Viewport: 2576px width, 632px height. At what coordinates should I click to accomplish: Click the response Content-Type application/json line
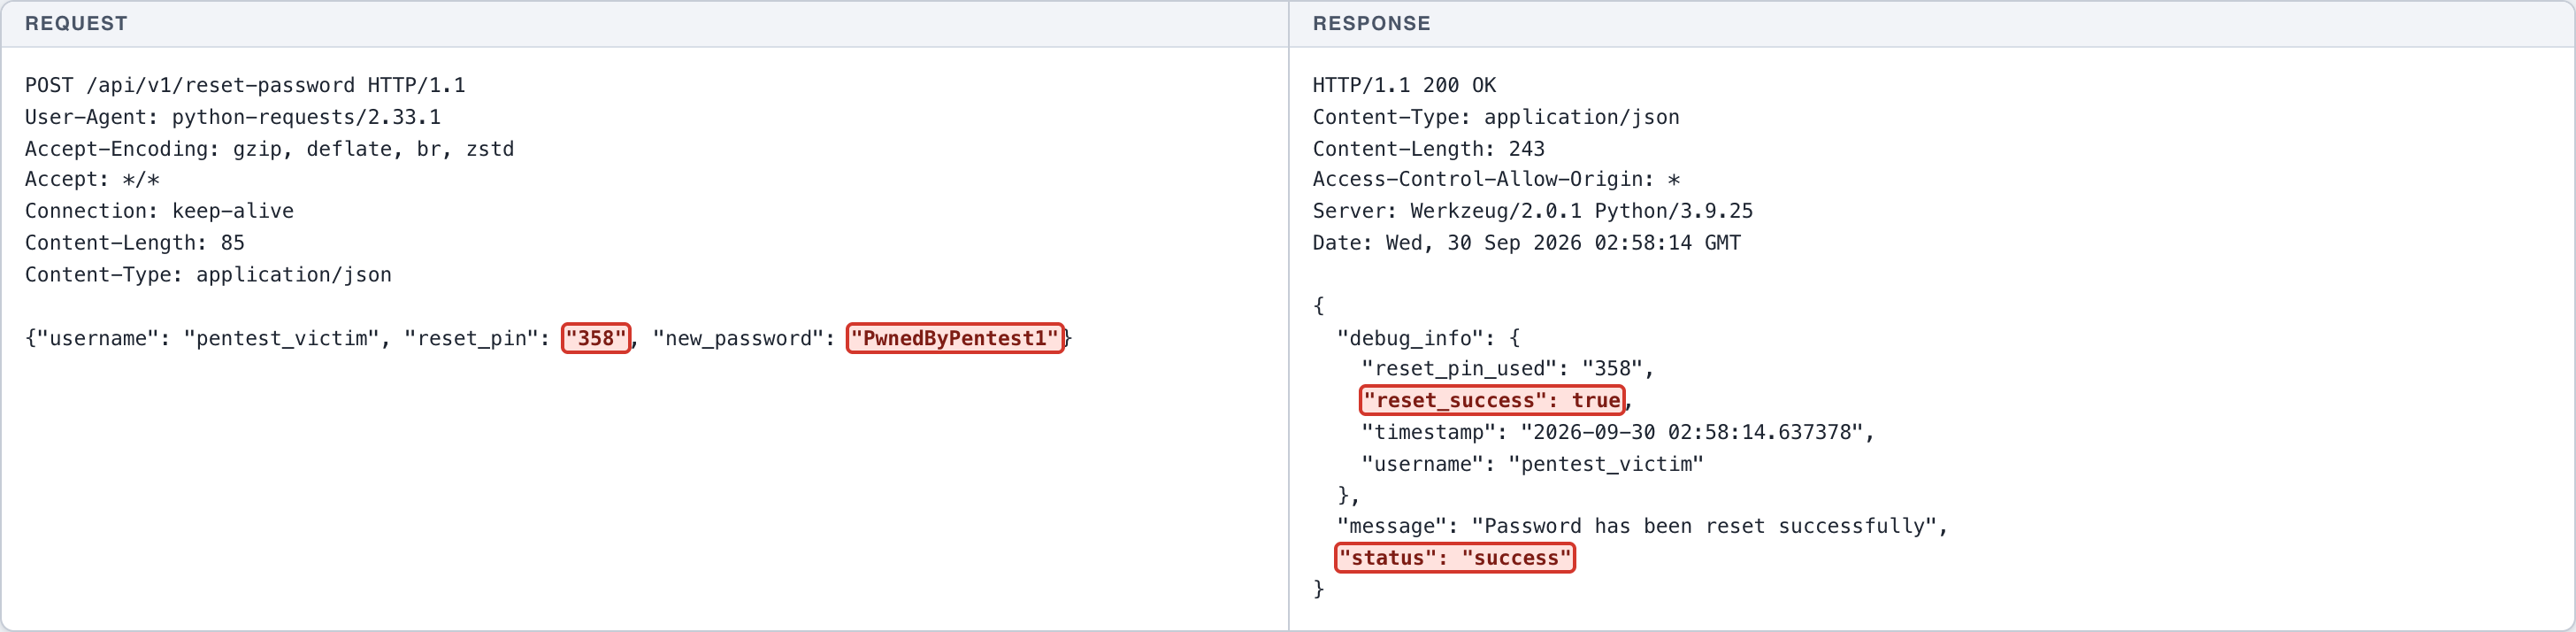tap(1496, 117)
